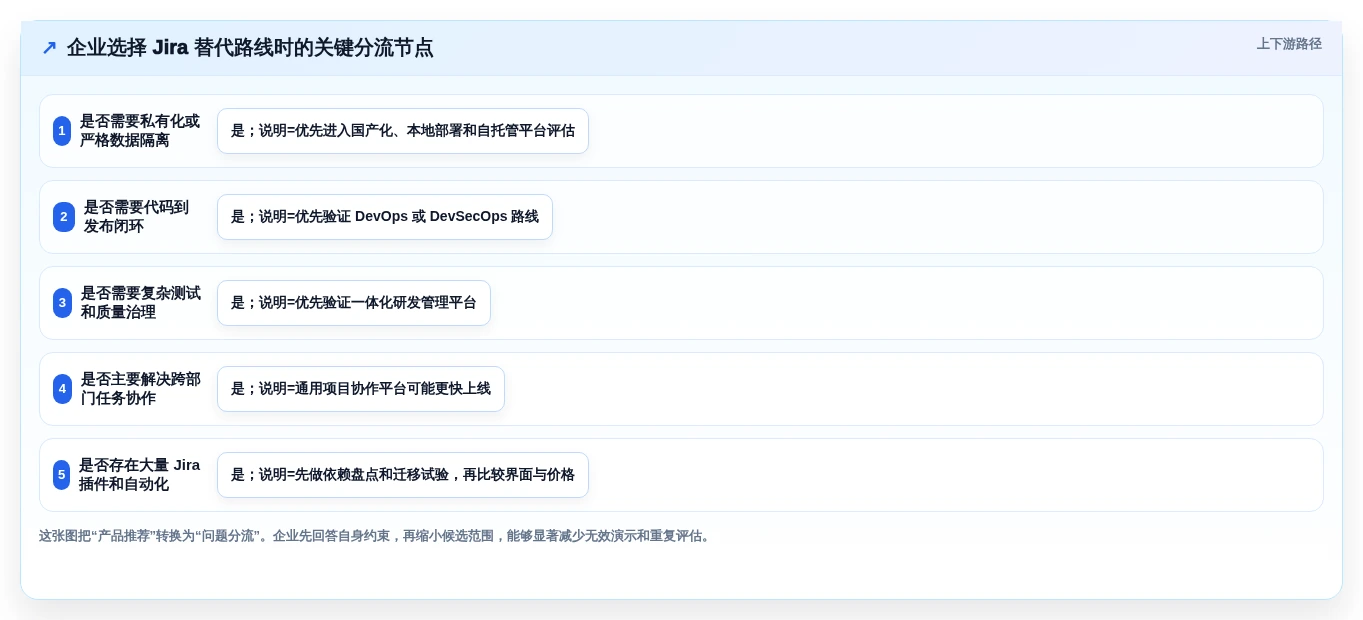
Task: Click the answer box about 一体化研发管理平台
Action: pos(354,303)
